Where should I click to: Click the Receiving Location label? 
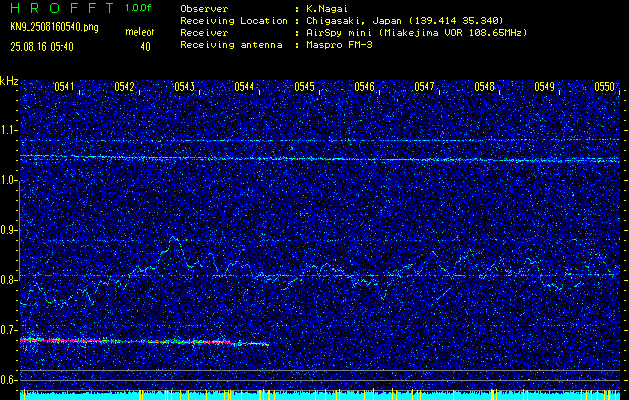(x=234, y=21)
